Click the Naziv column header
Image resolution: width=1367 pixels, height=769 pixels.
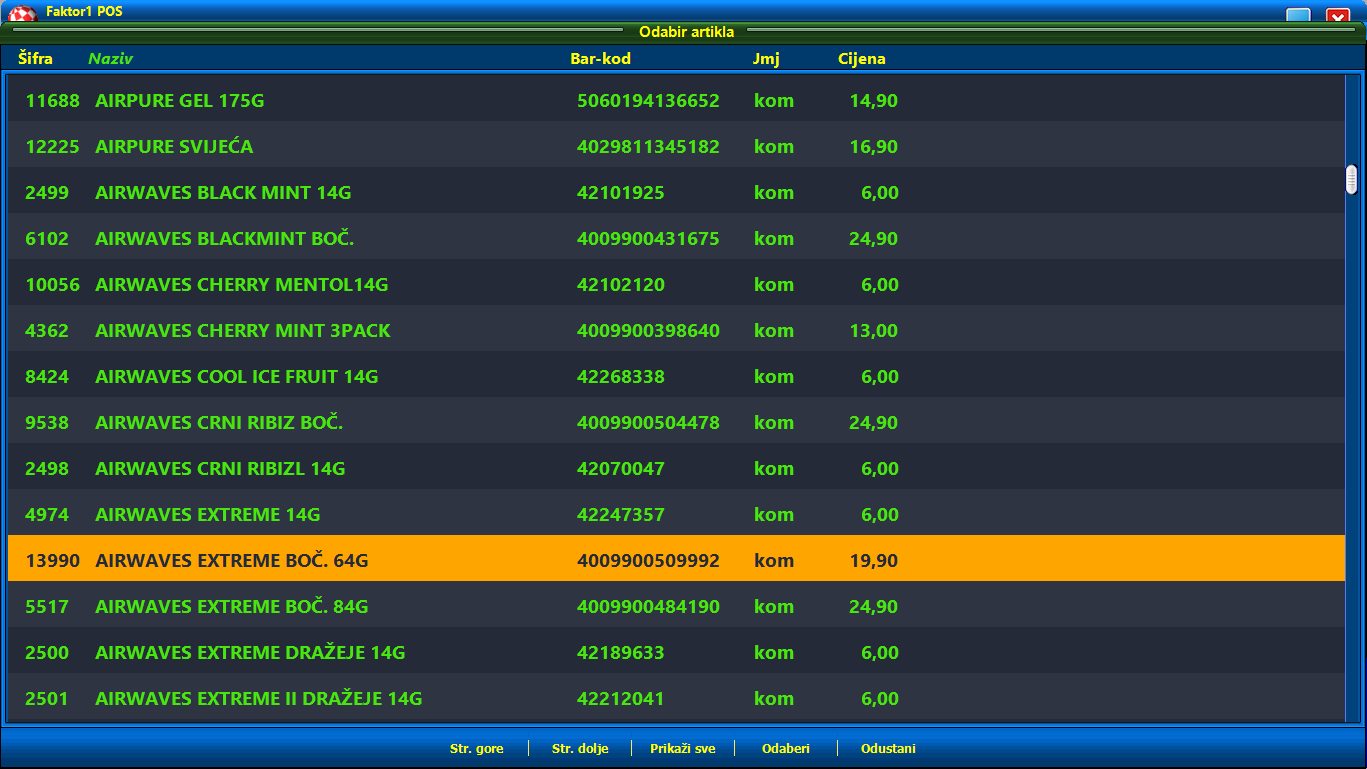110,59
